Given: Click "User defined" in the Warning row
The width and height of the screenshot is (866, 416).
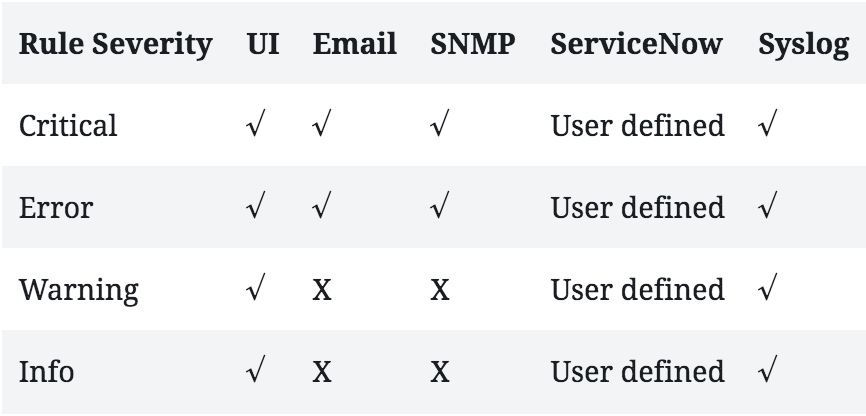Looking at the screenshot, I should tap(637, 290).
